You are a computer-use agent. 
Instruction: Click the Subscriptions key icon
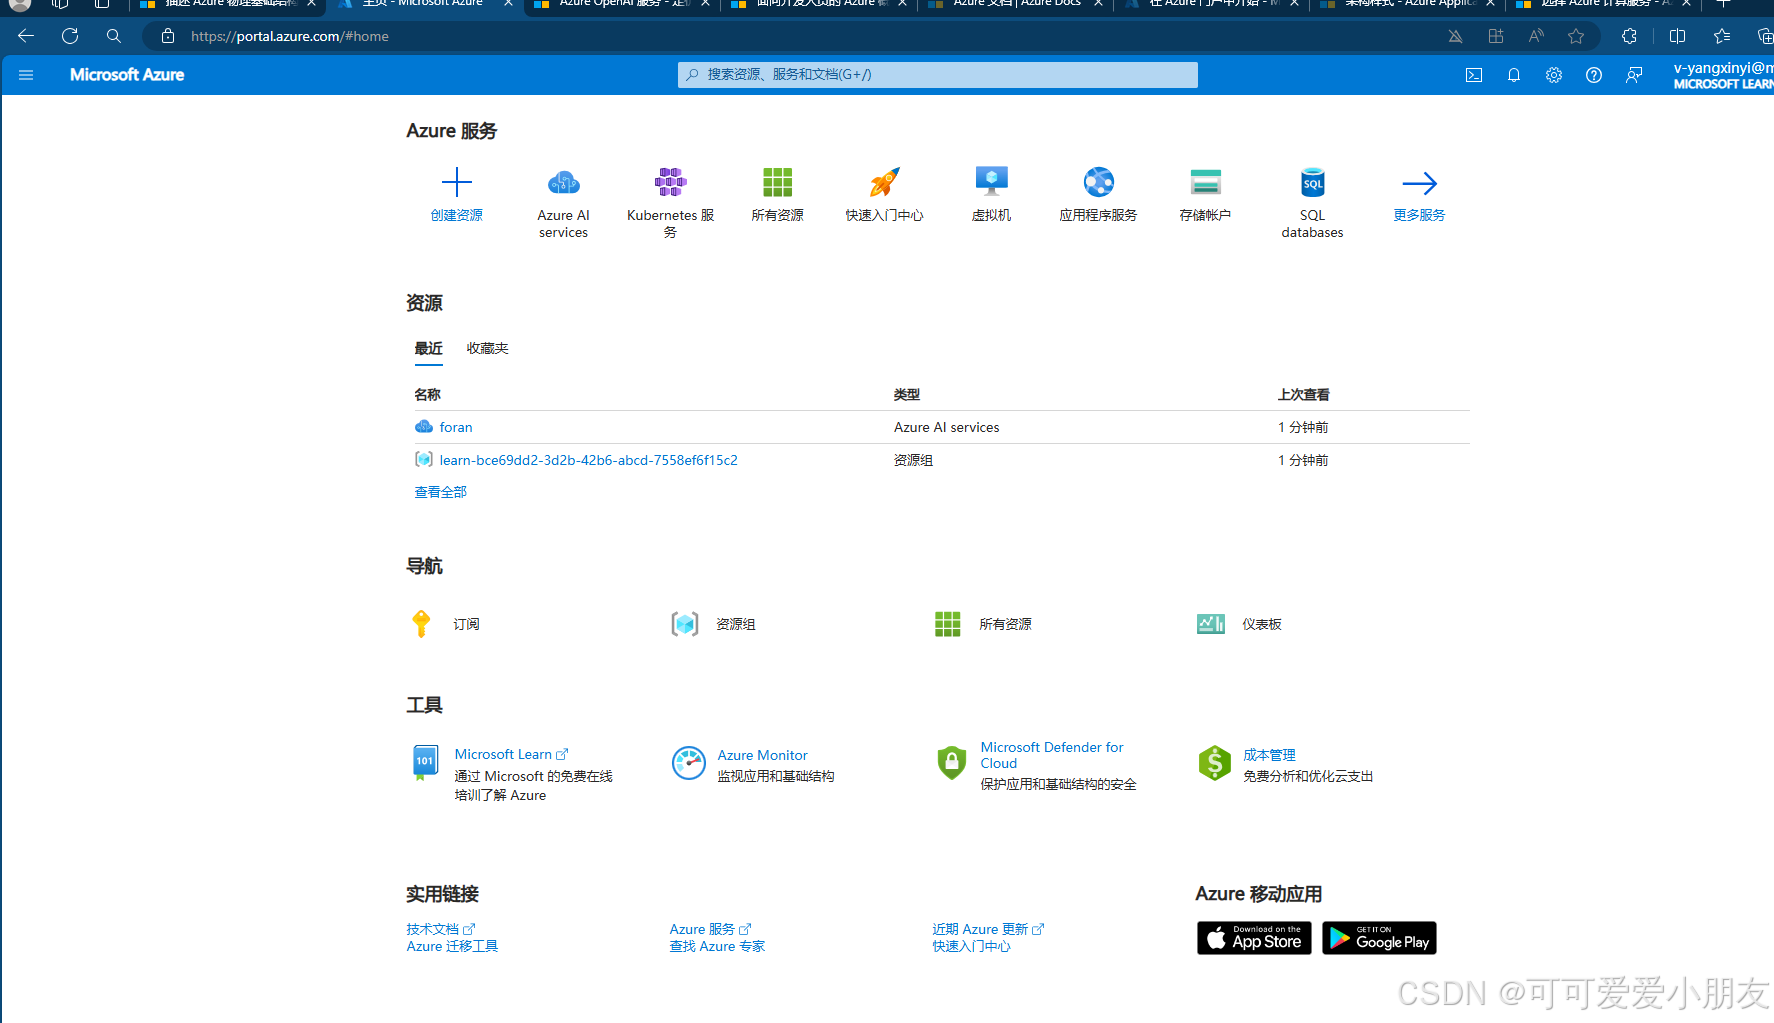(x=421, y=624)
